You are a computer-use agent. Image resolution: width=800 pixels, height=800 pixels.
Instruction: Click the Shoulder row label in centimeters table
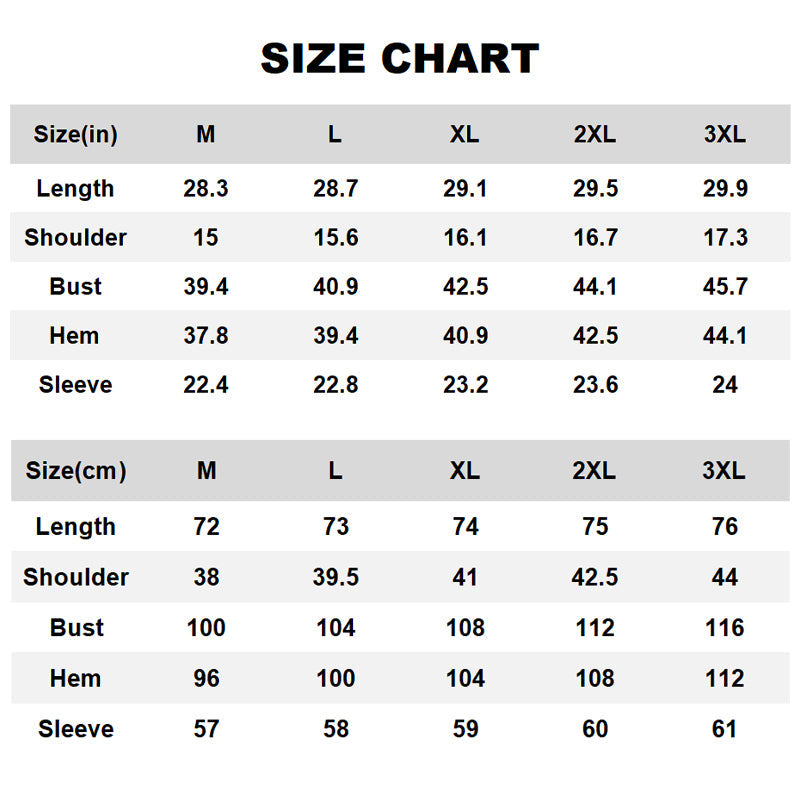[76, 577]
